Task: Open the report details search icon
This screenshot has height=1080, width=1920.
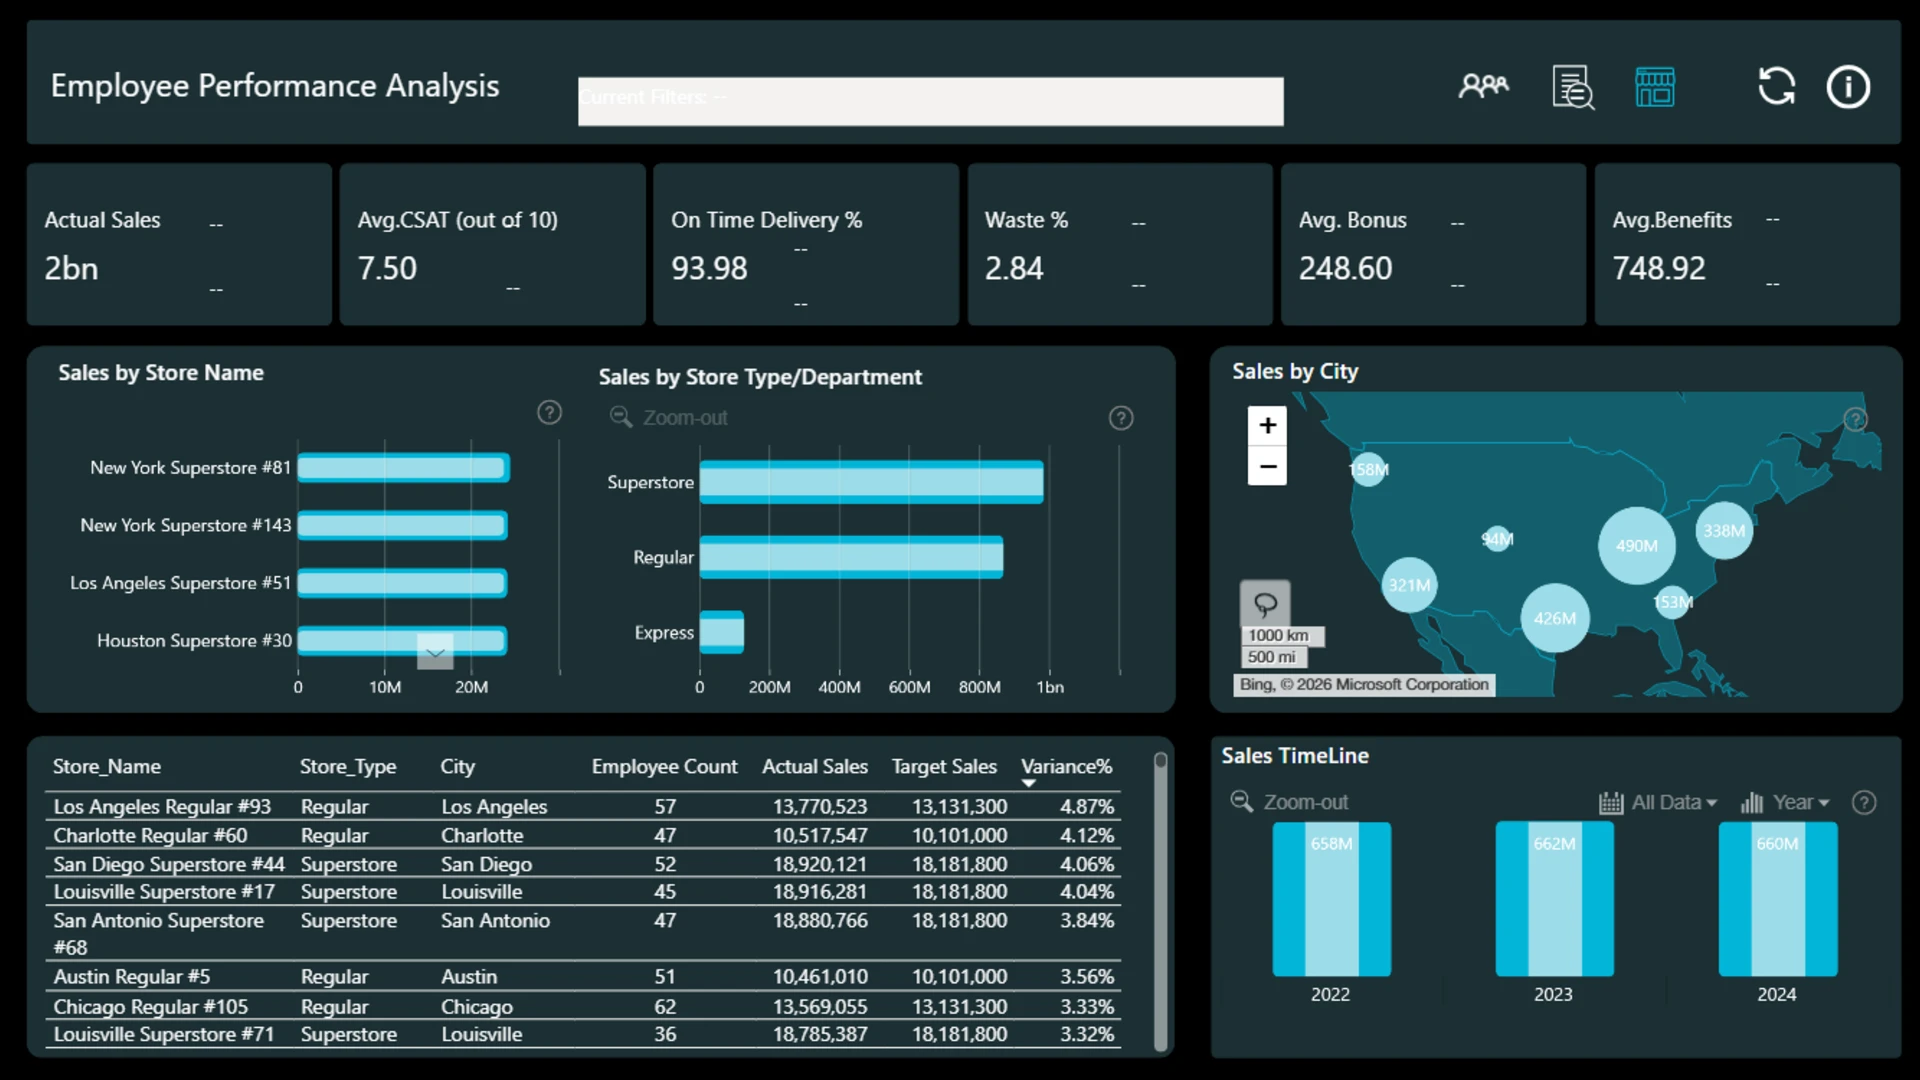Action: (x=1573, y=87)
